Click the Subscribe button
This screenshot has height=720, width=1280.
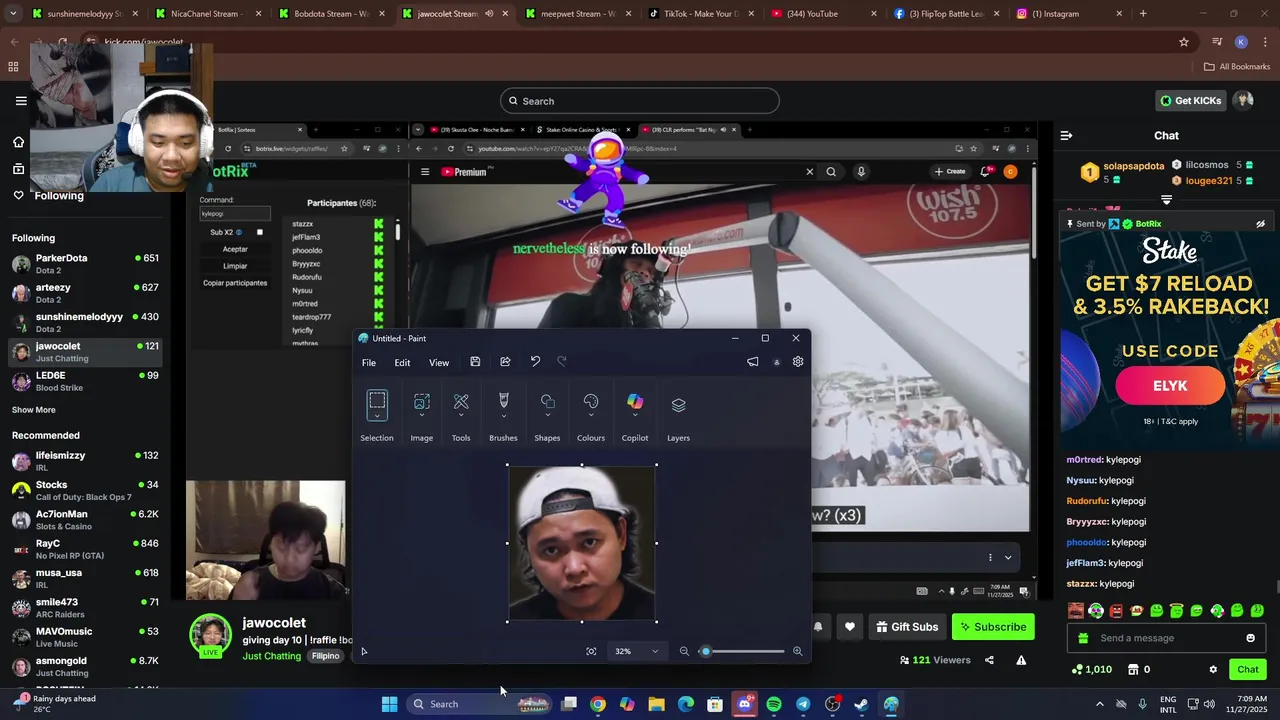tap(993, 627)
